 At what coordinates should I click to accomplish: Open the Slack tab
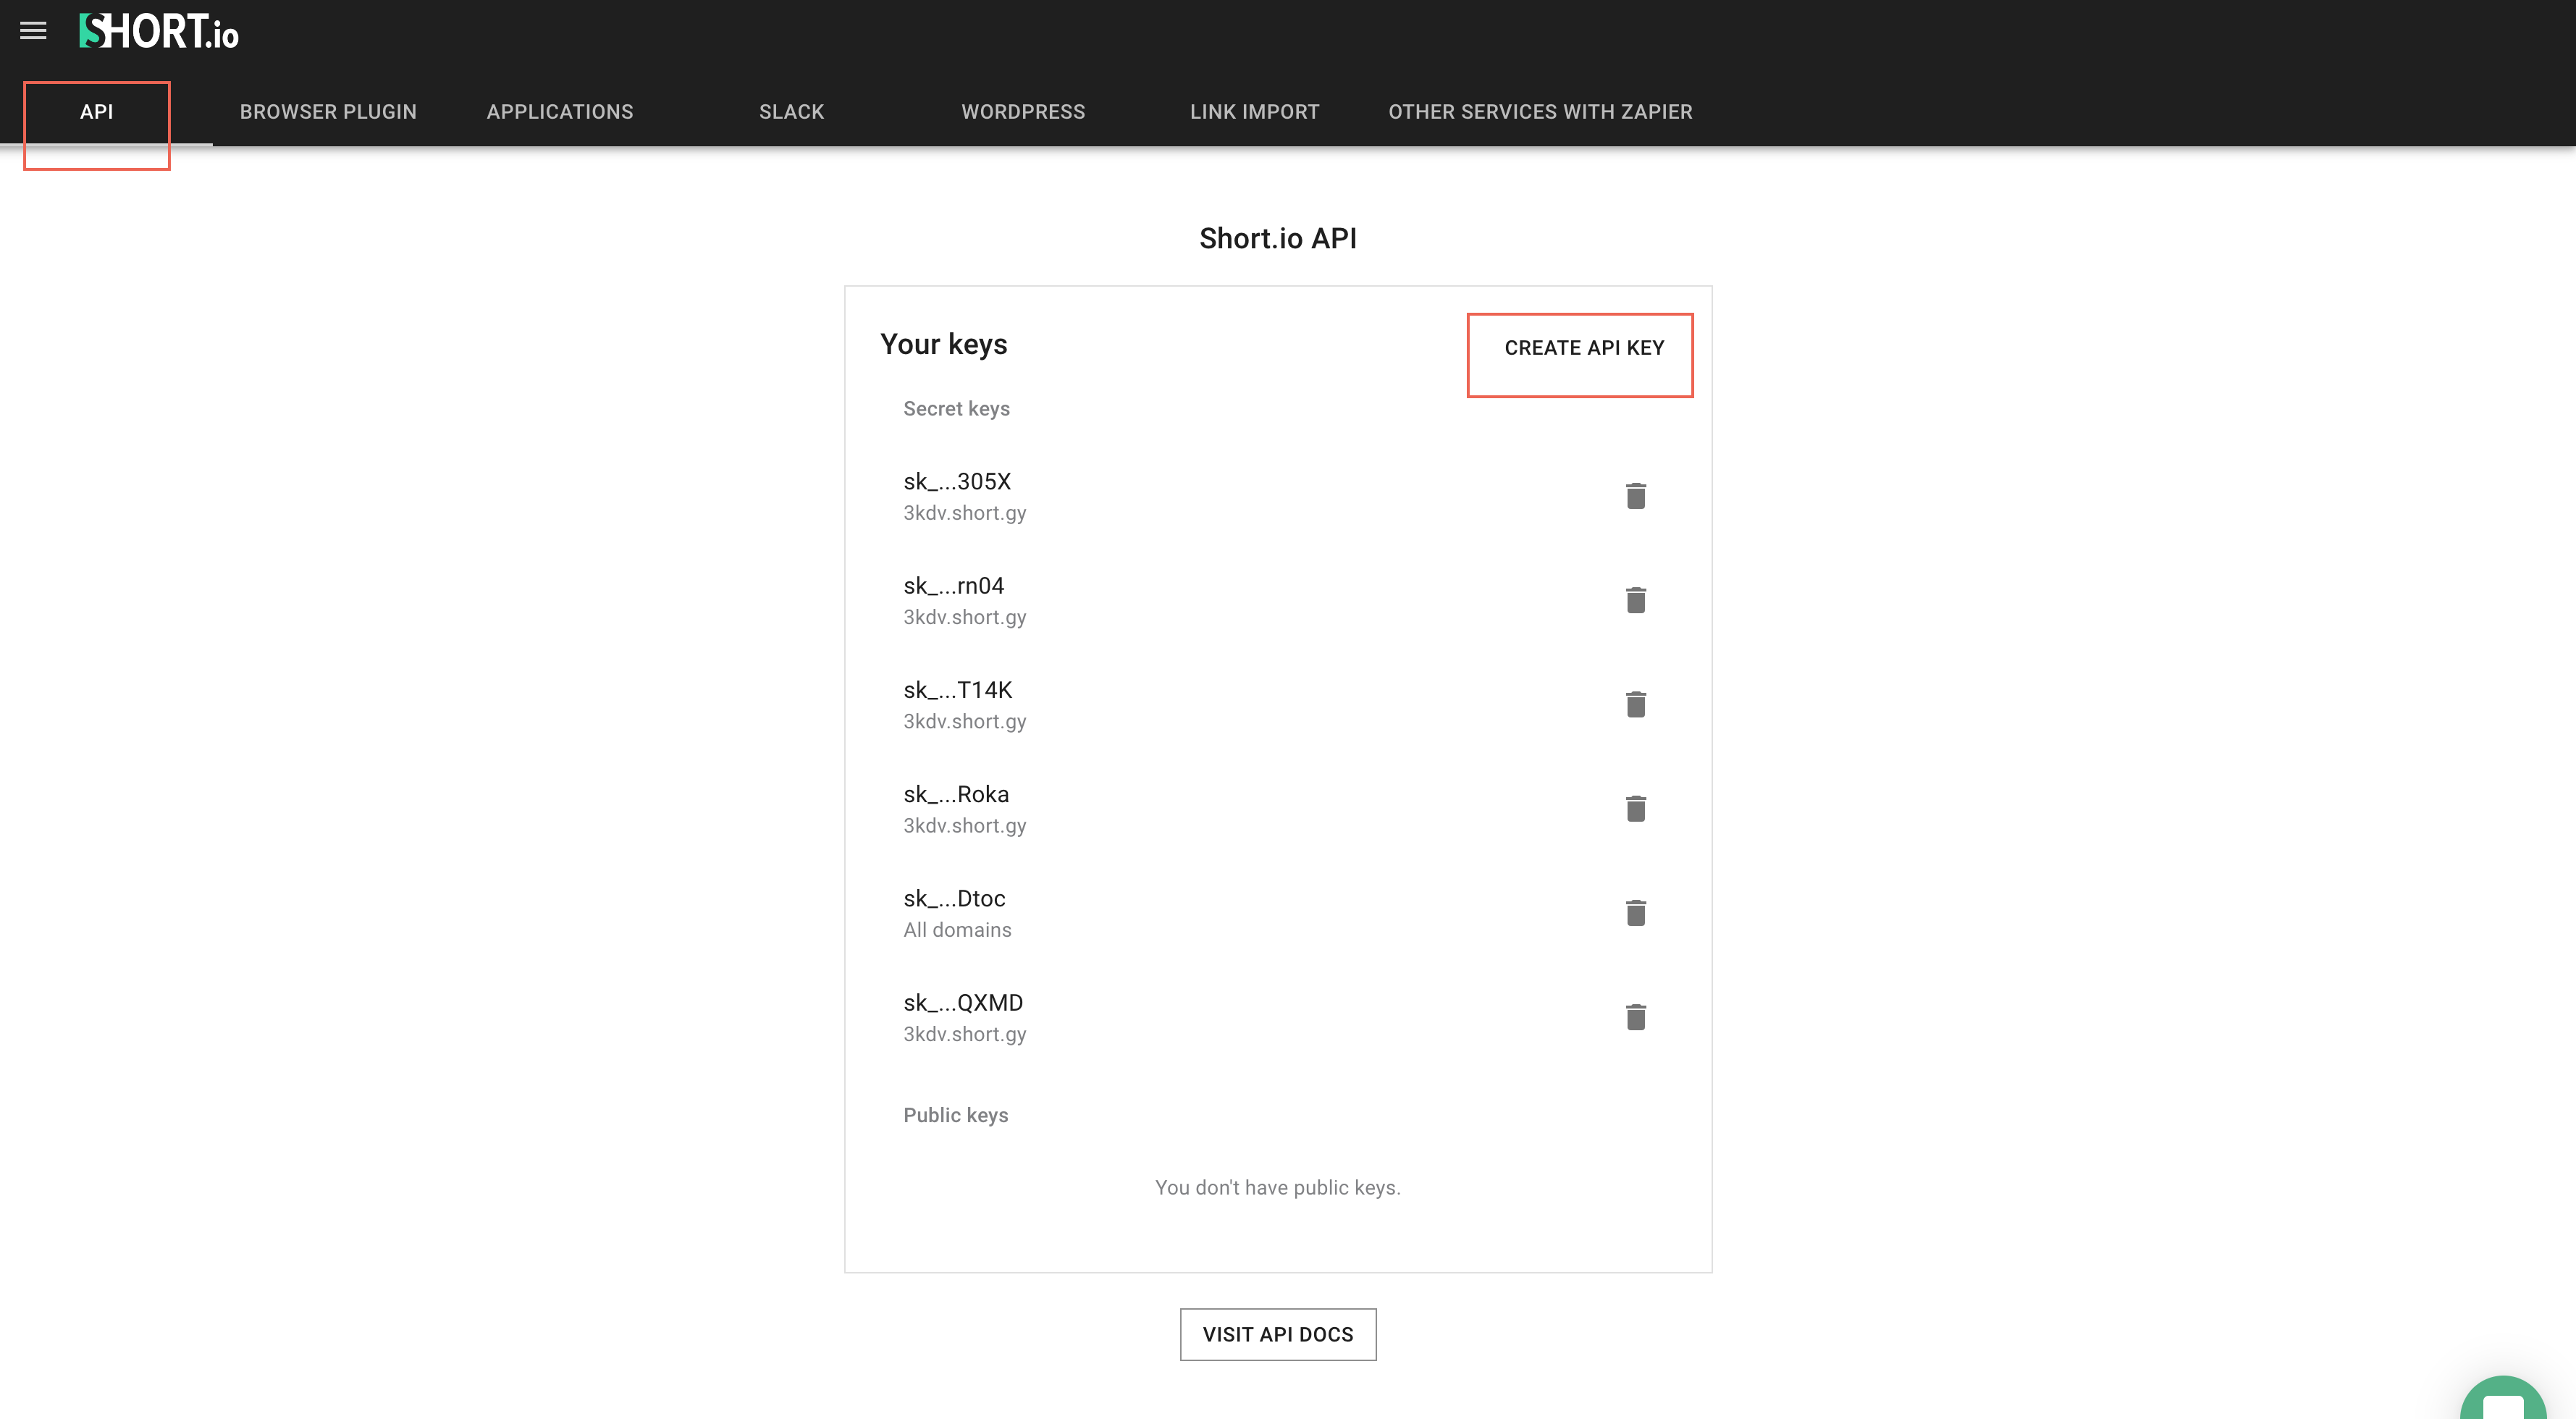tap(791, 112)
